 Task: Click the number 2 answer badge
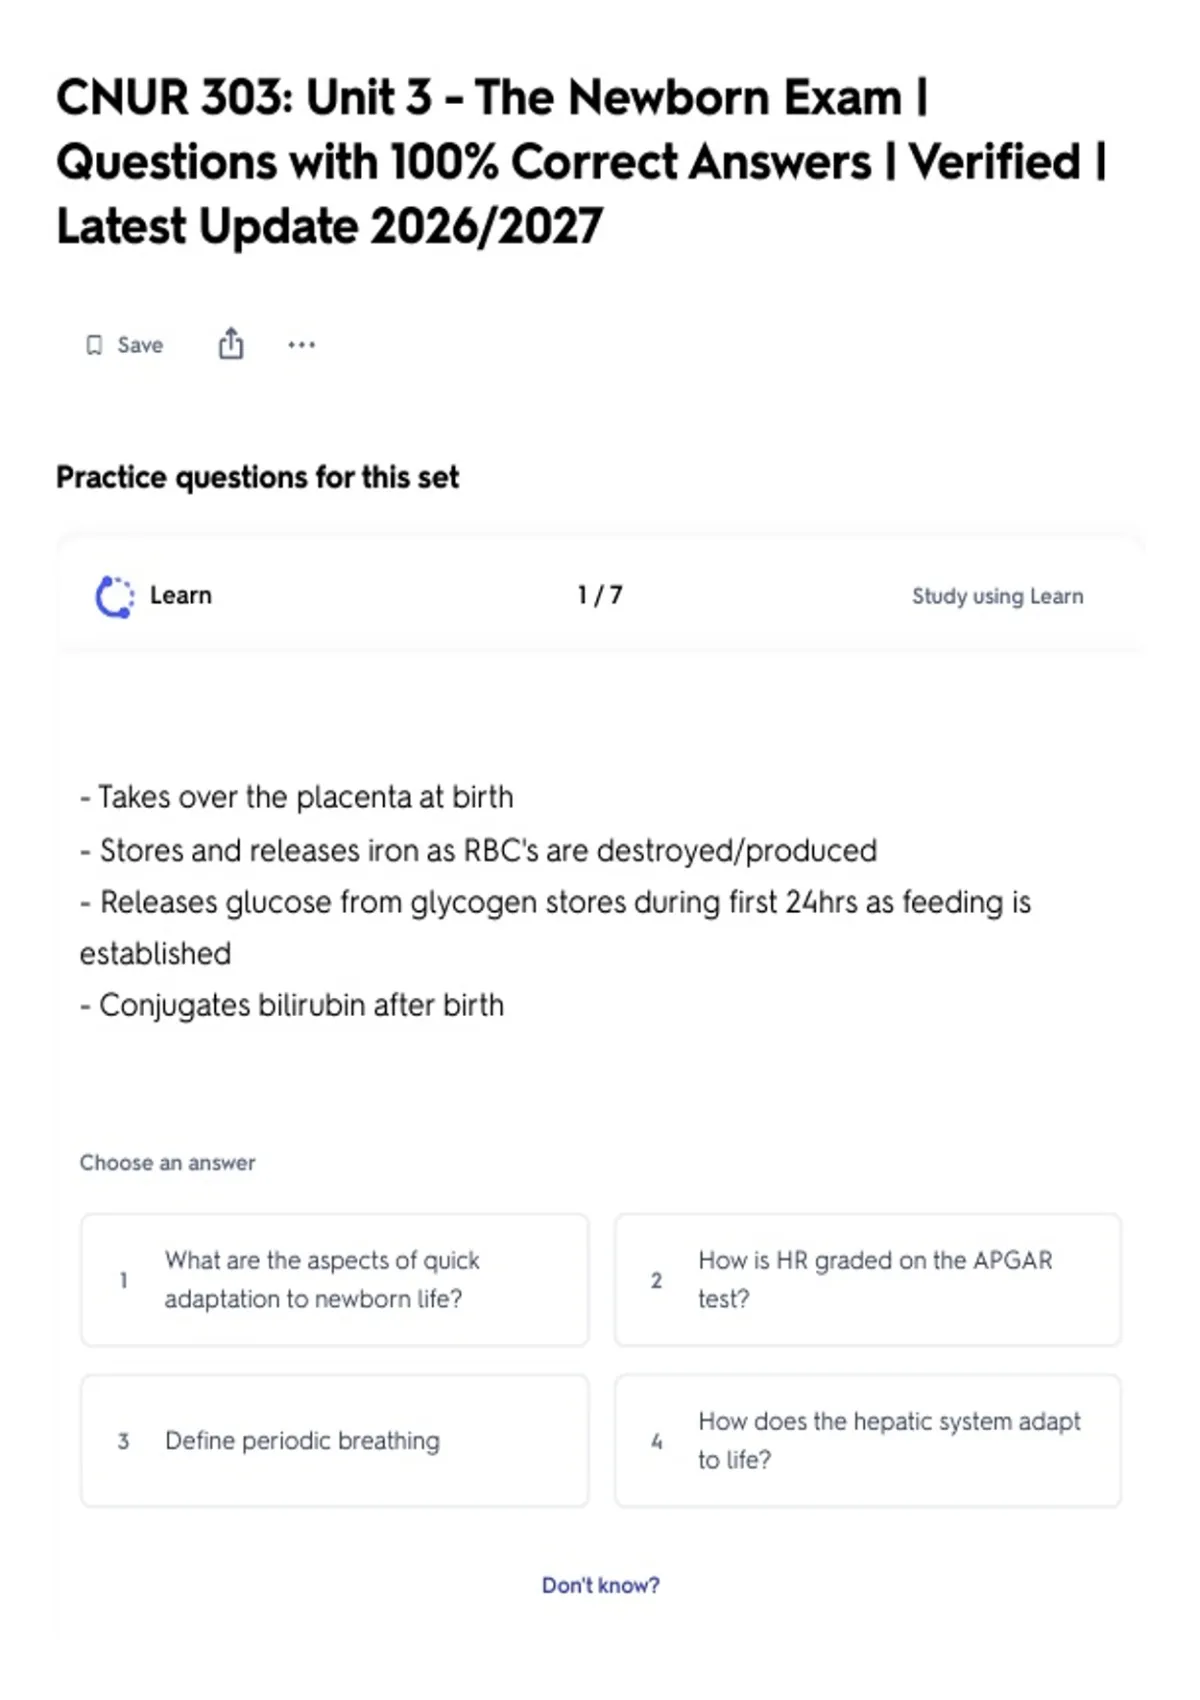[656, 1280]
